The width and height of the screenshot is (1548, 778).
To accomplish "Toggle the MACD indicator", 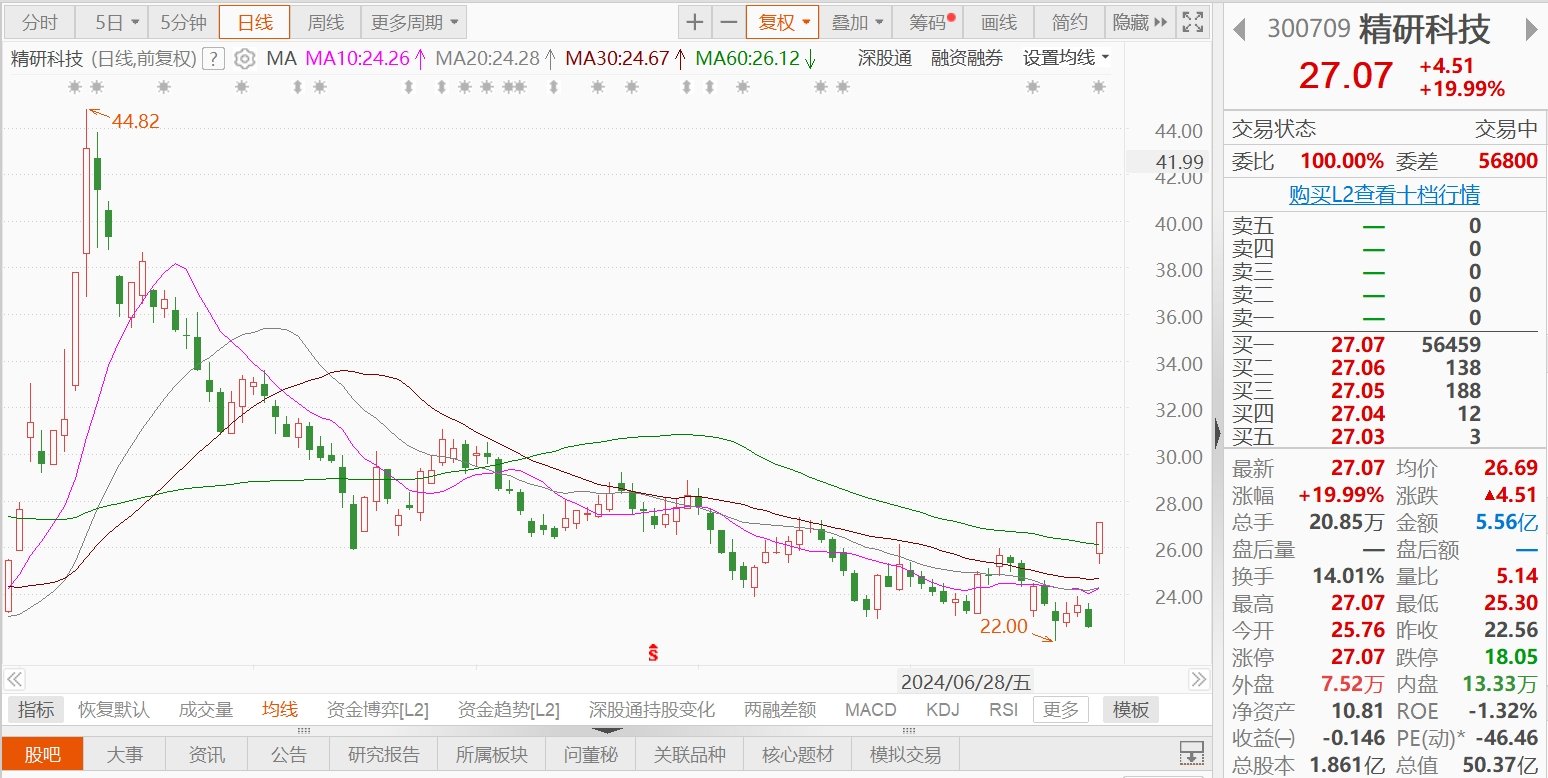I will [870, 710].
